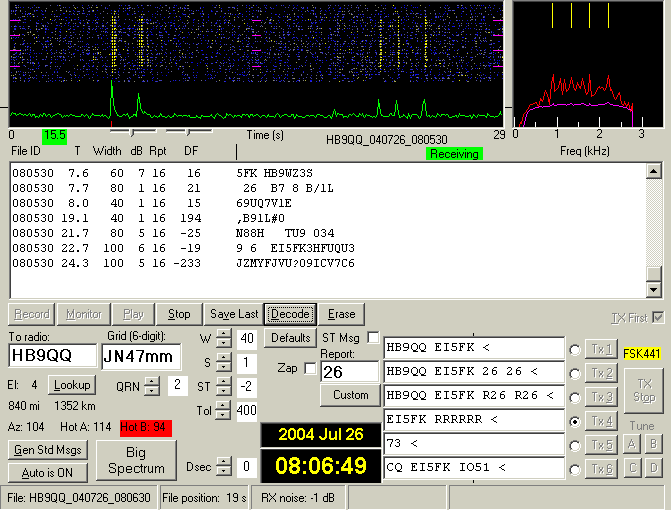
Task: Adjust the Tol tolerance spinner
Action: point(224,410)
